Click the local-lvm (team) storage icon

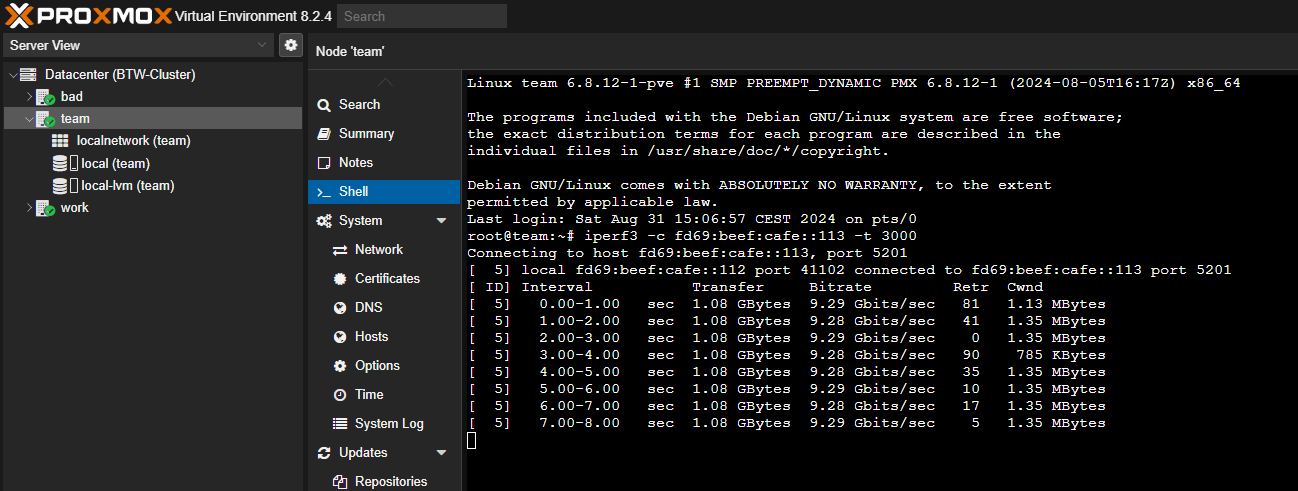(64, 185)
